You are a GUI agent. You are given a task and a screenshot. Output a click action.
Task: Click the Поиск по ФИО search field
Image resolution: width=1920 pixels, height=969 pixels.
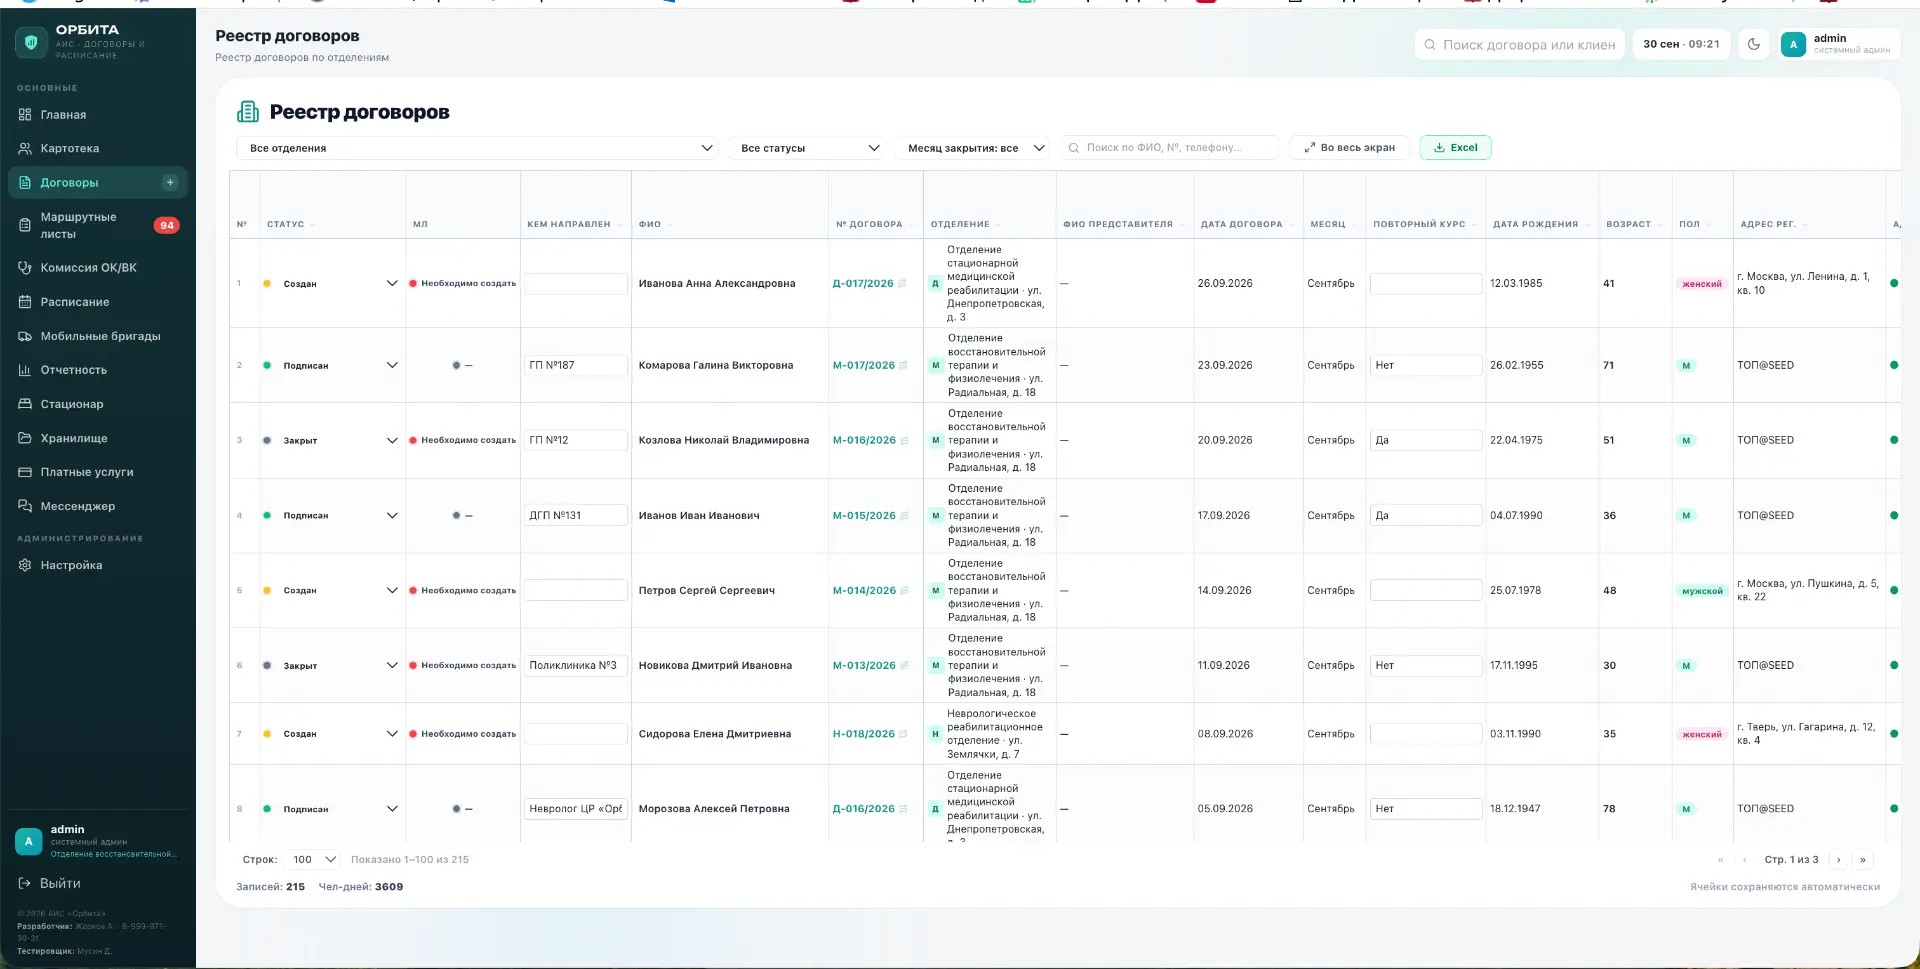coord(1170,147)
